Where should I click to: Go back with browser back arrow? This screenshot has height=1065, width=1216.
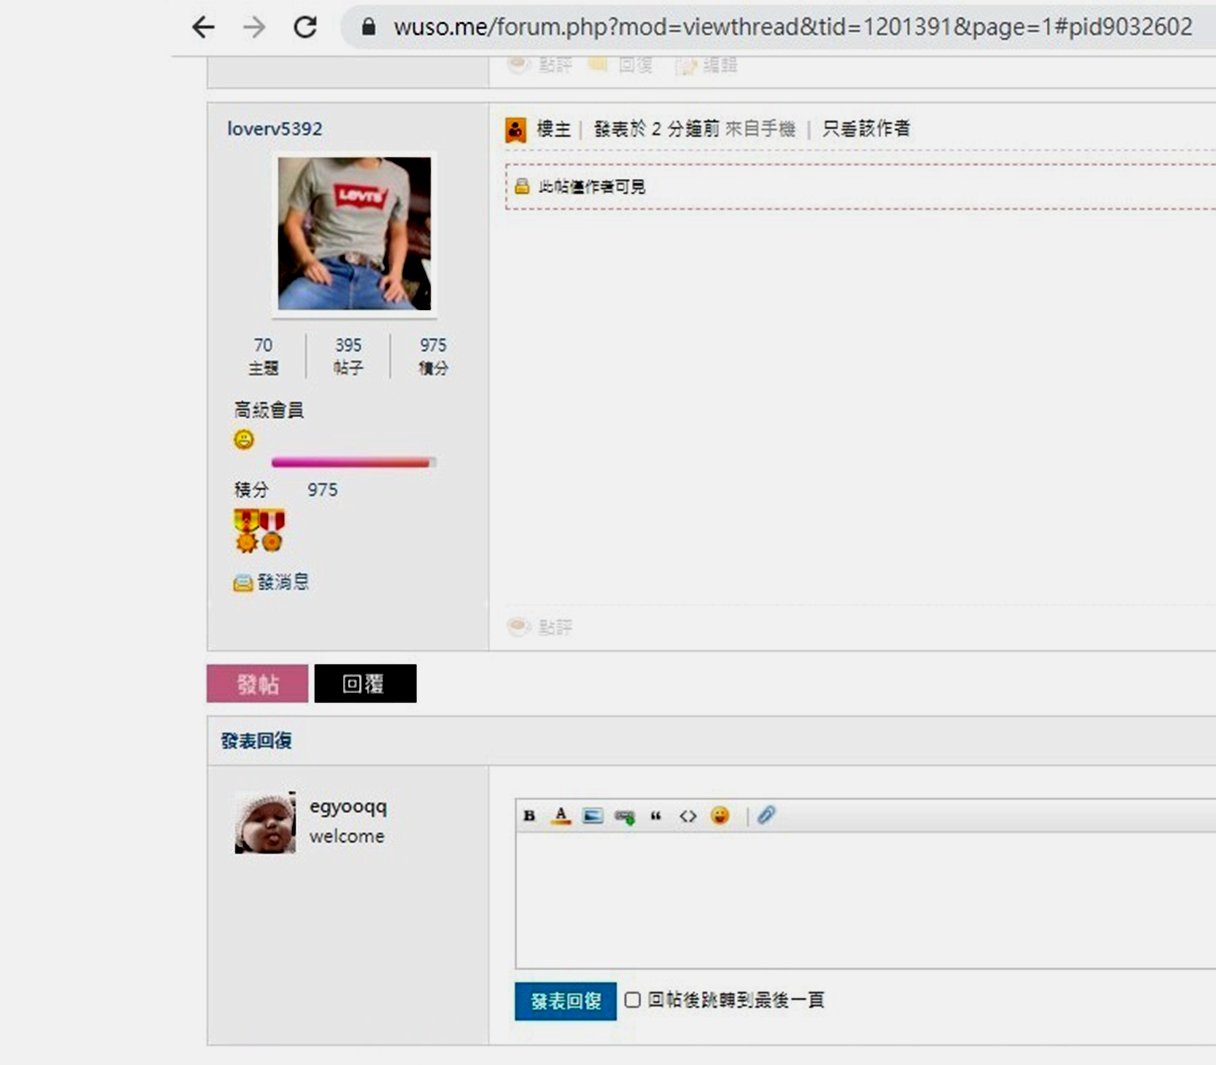click(x=203, y=27)
